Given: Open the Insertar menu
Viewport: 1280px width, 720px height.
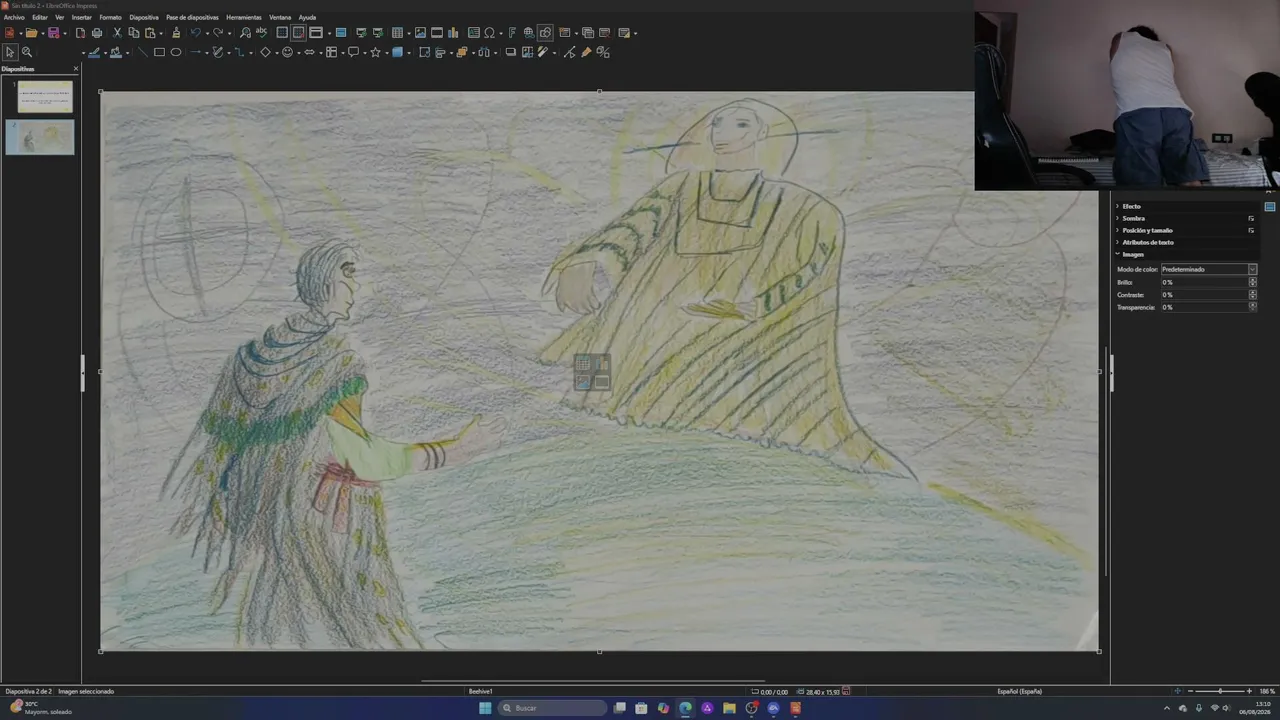Looking at the screenshot, I should coord(82,17).
